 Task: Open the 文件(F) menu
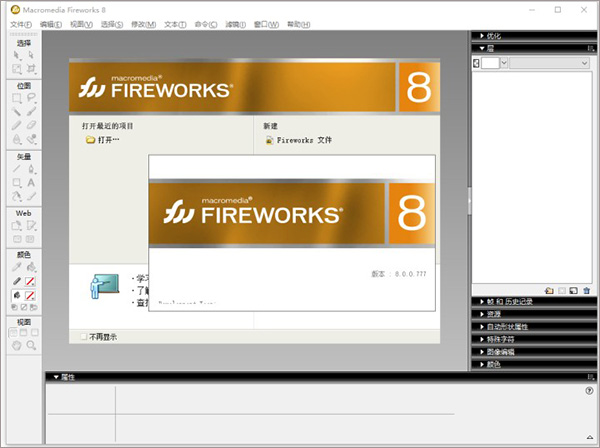pos(20,24)
